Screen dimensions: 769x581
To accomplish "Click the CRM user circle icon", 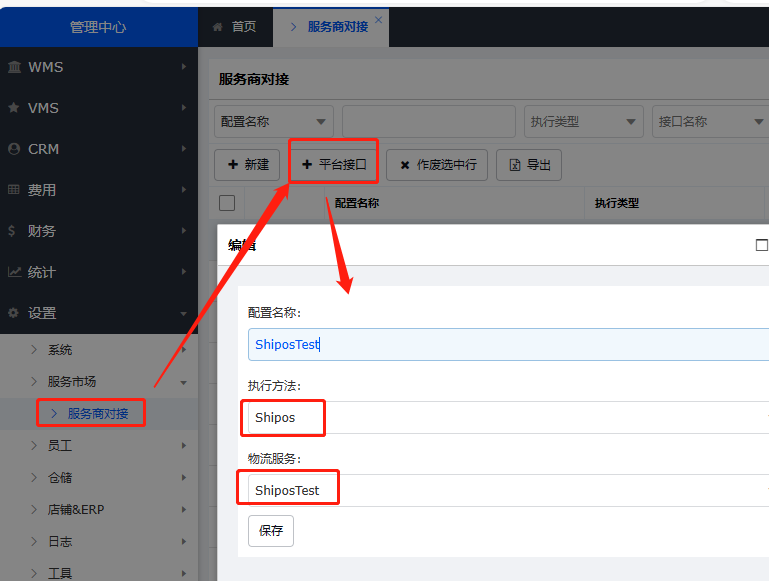I will coord(14,149).
